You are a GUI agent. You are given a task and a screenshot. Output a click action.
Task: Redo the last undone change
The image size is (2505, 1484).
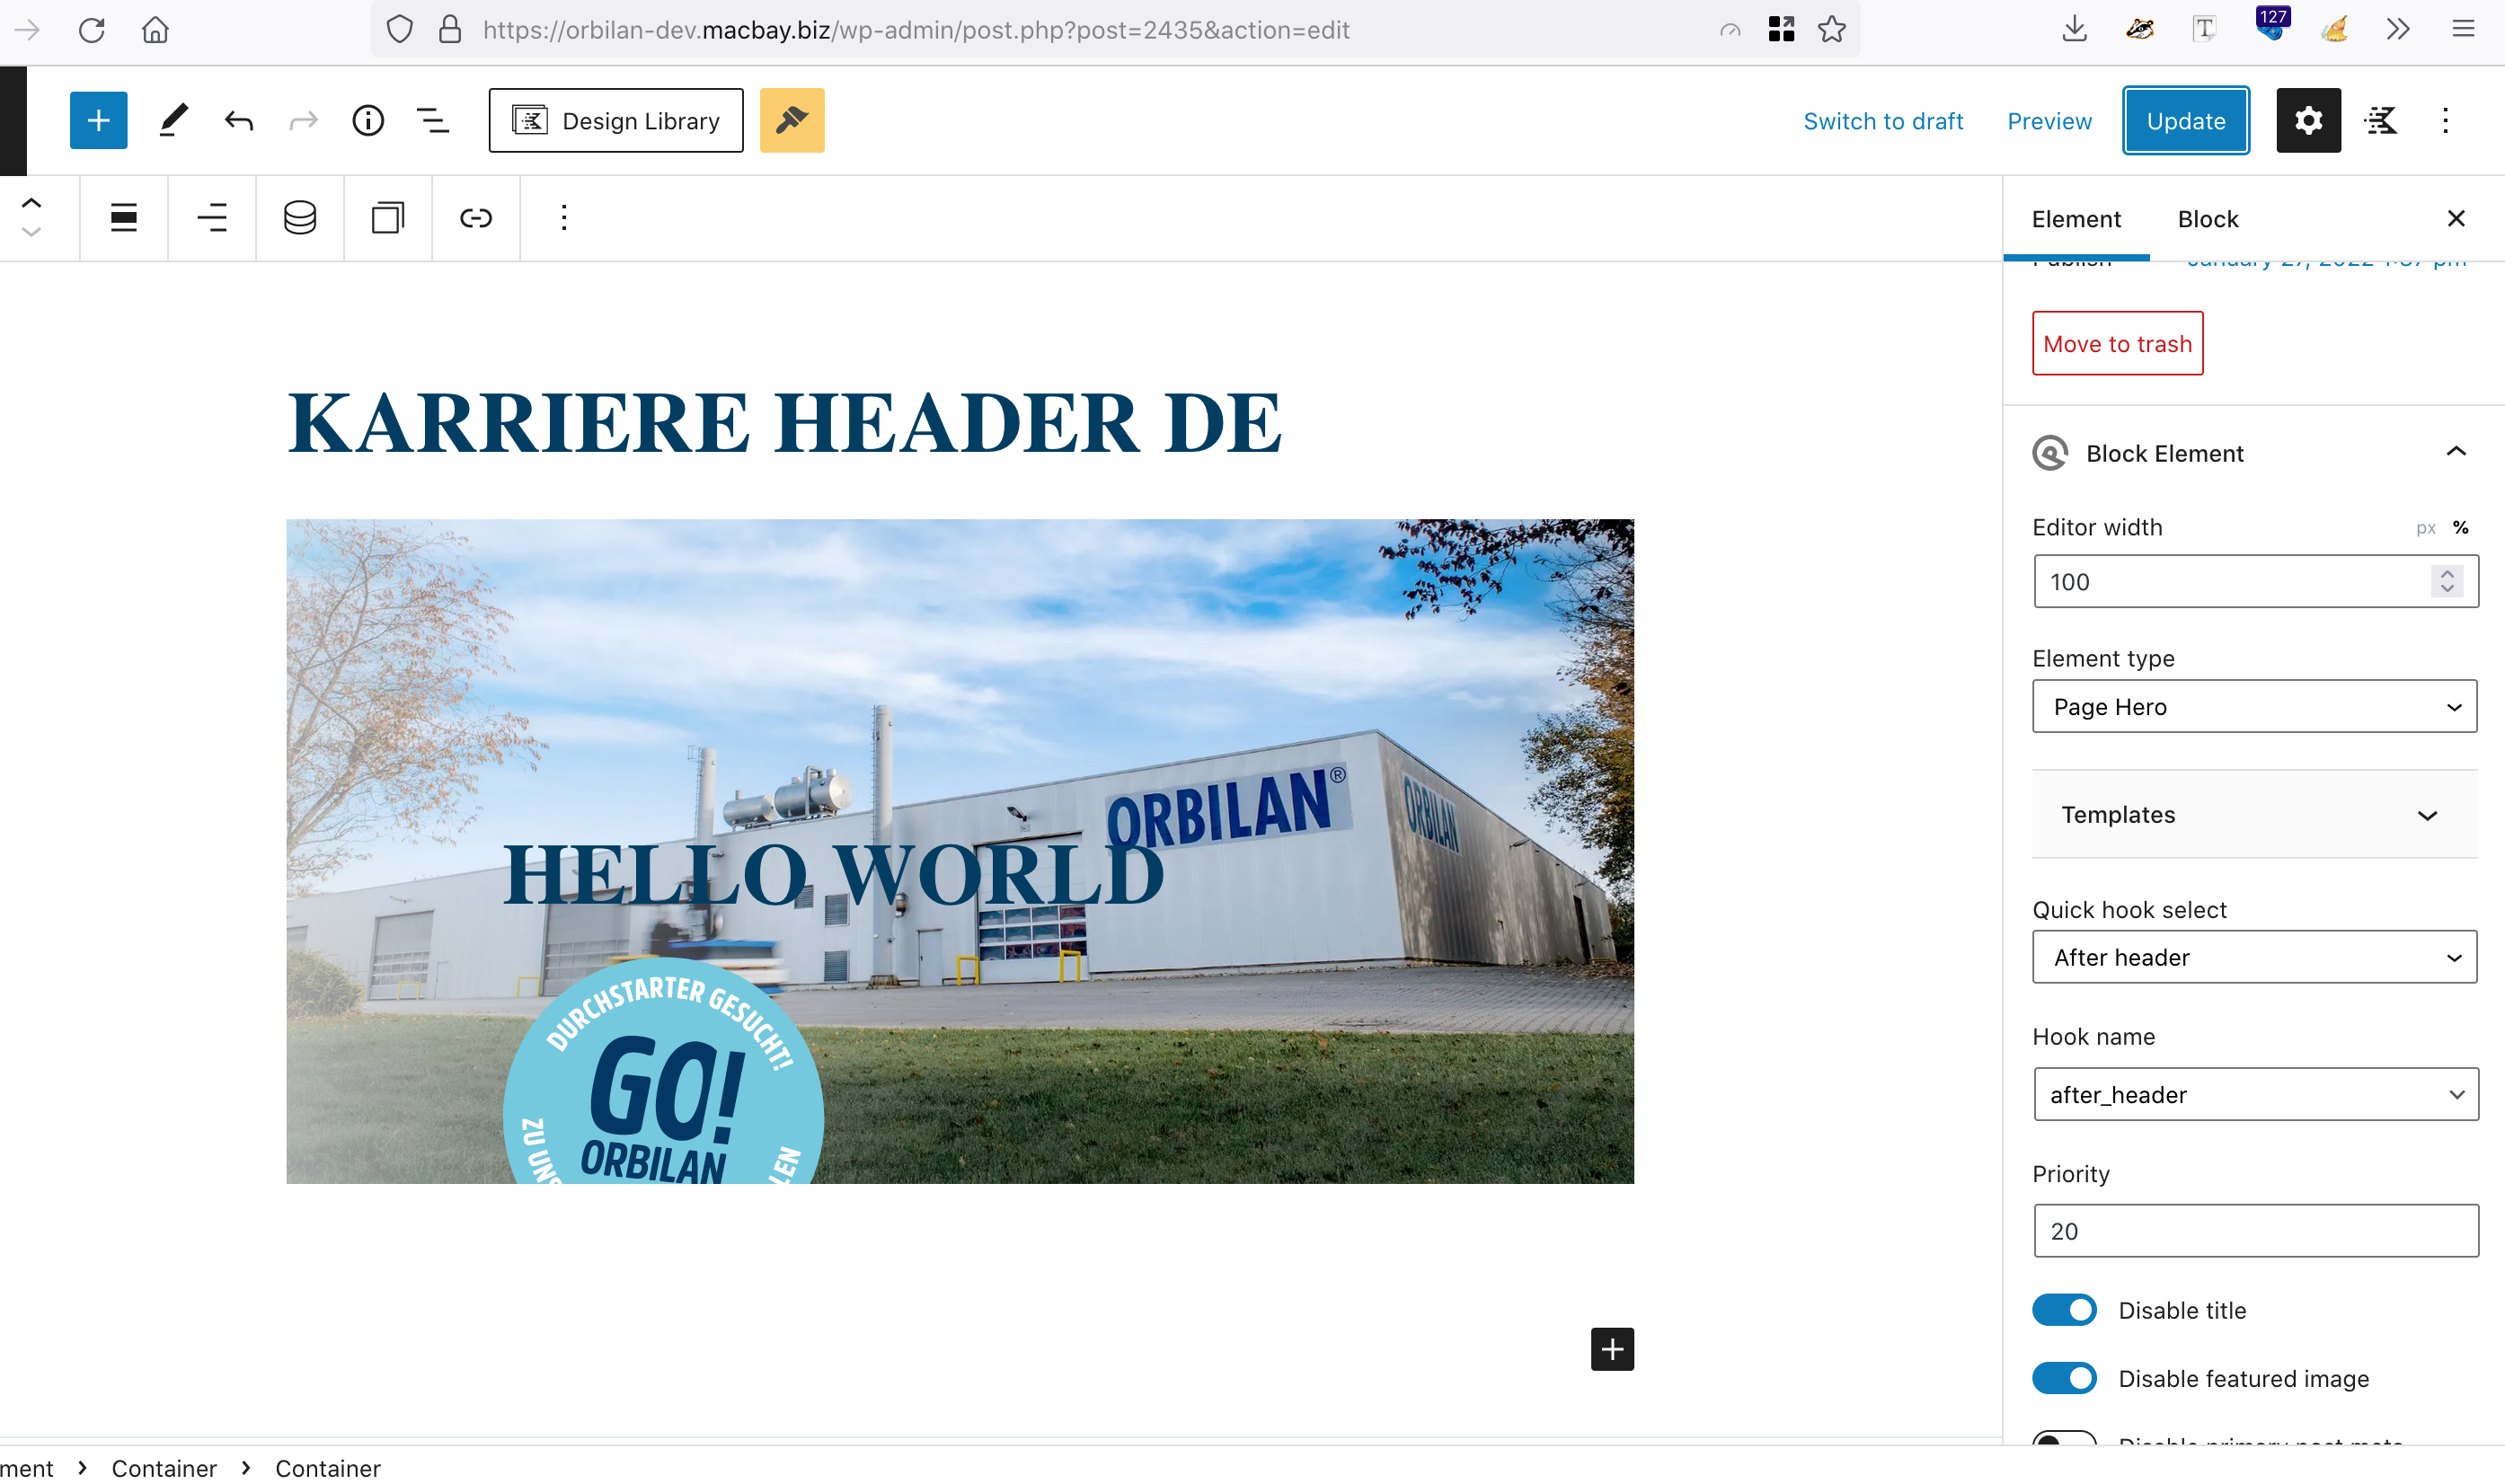point(303,121)
